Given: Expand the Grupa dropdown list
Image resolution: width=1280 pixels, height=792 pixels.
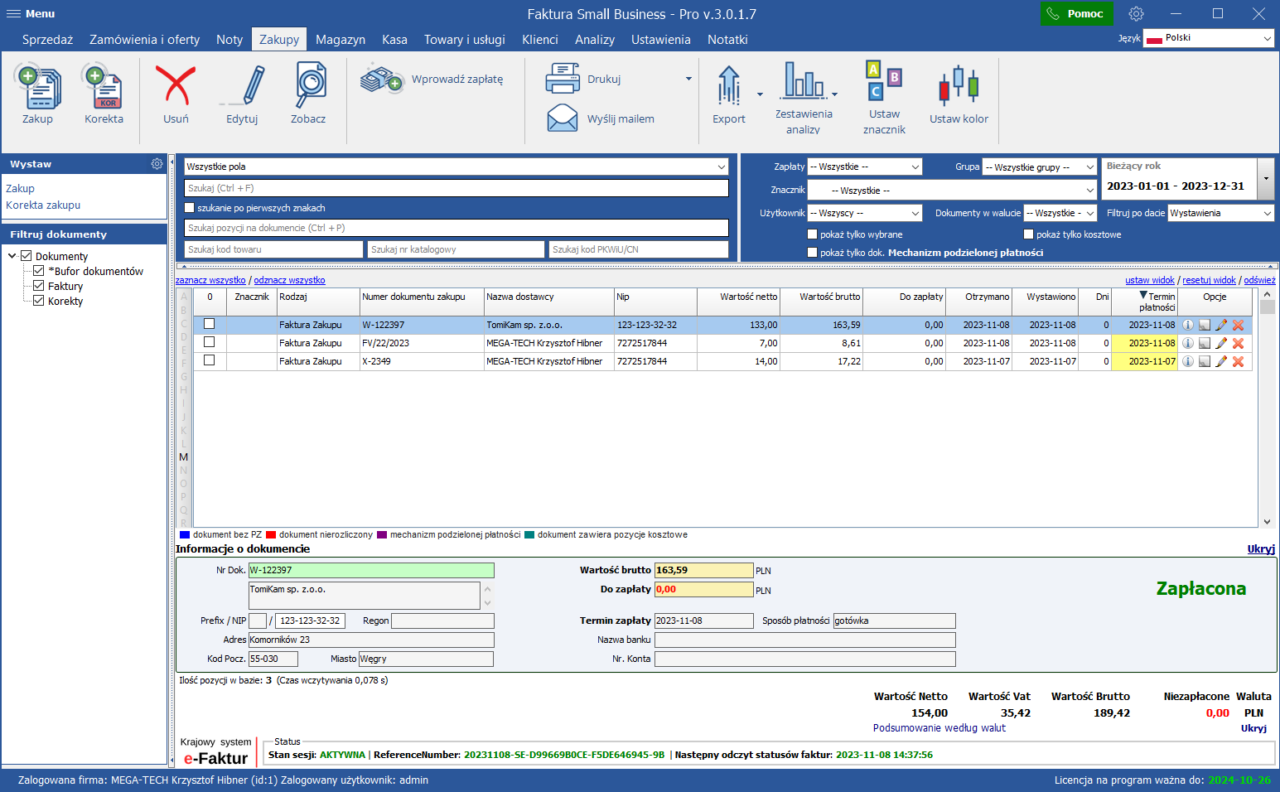Looking at the screenshot, I should pos(1039,167).
